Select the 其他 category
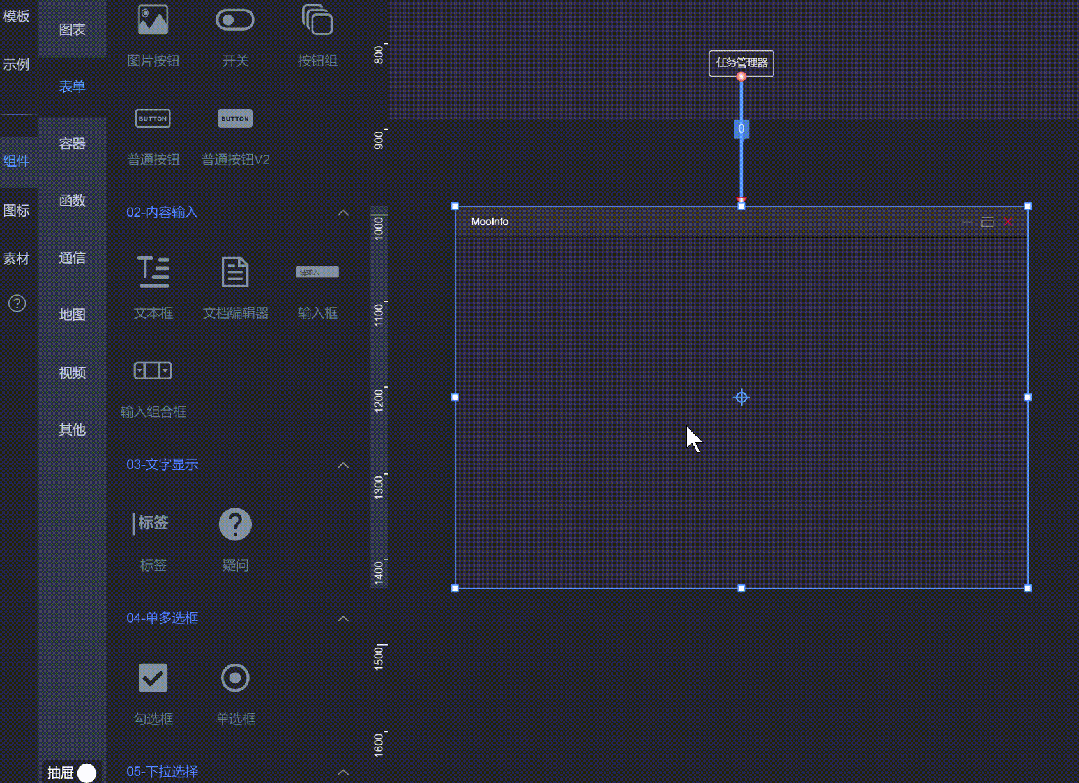1079x783 pixels. coord(72,429)
